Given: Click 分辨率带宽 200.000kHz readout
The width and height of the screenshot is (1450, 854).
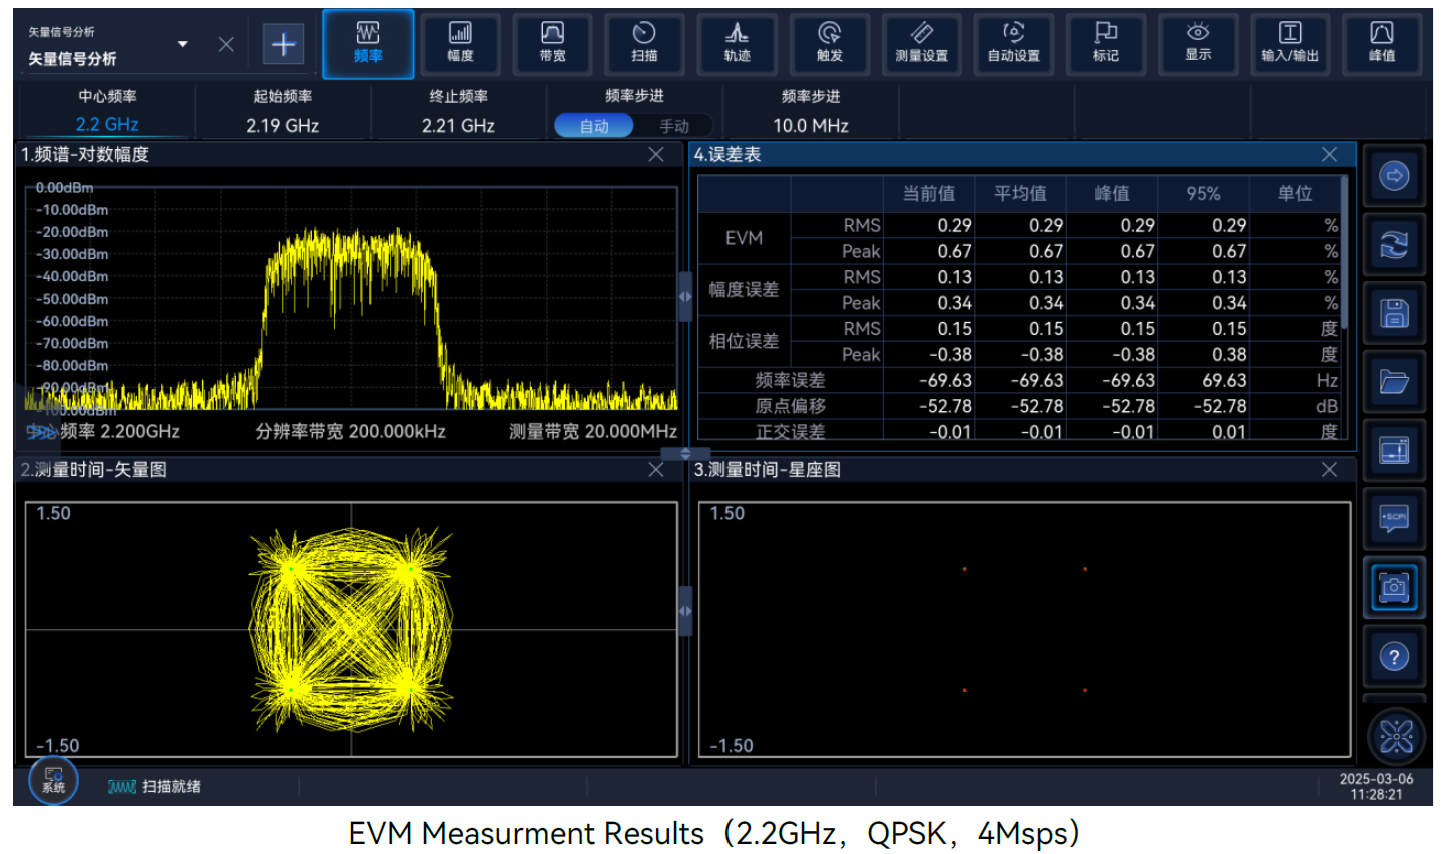Looking at the screenshot, I should pos(350,432).
